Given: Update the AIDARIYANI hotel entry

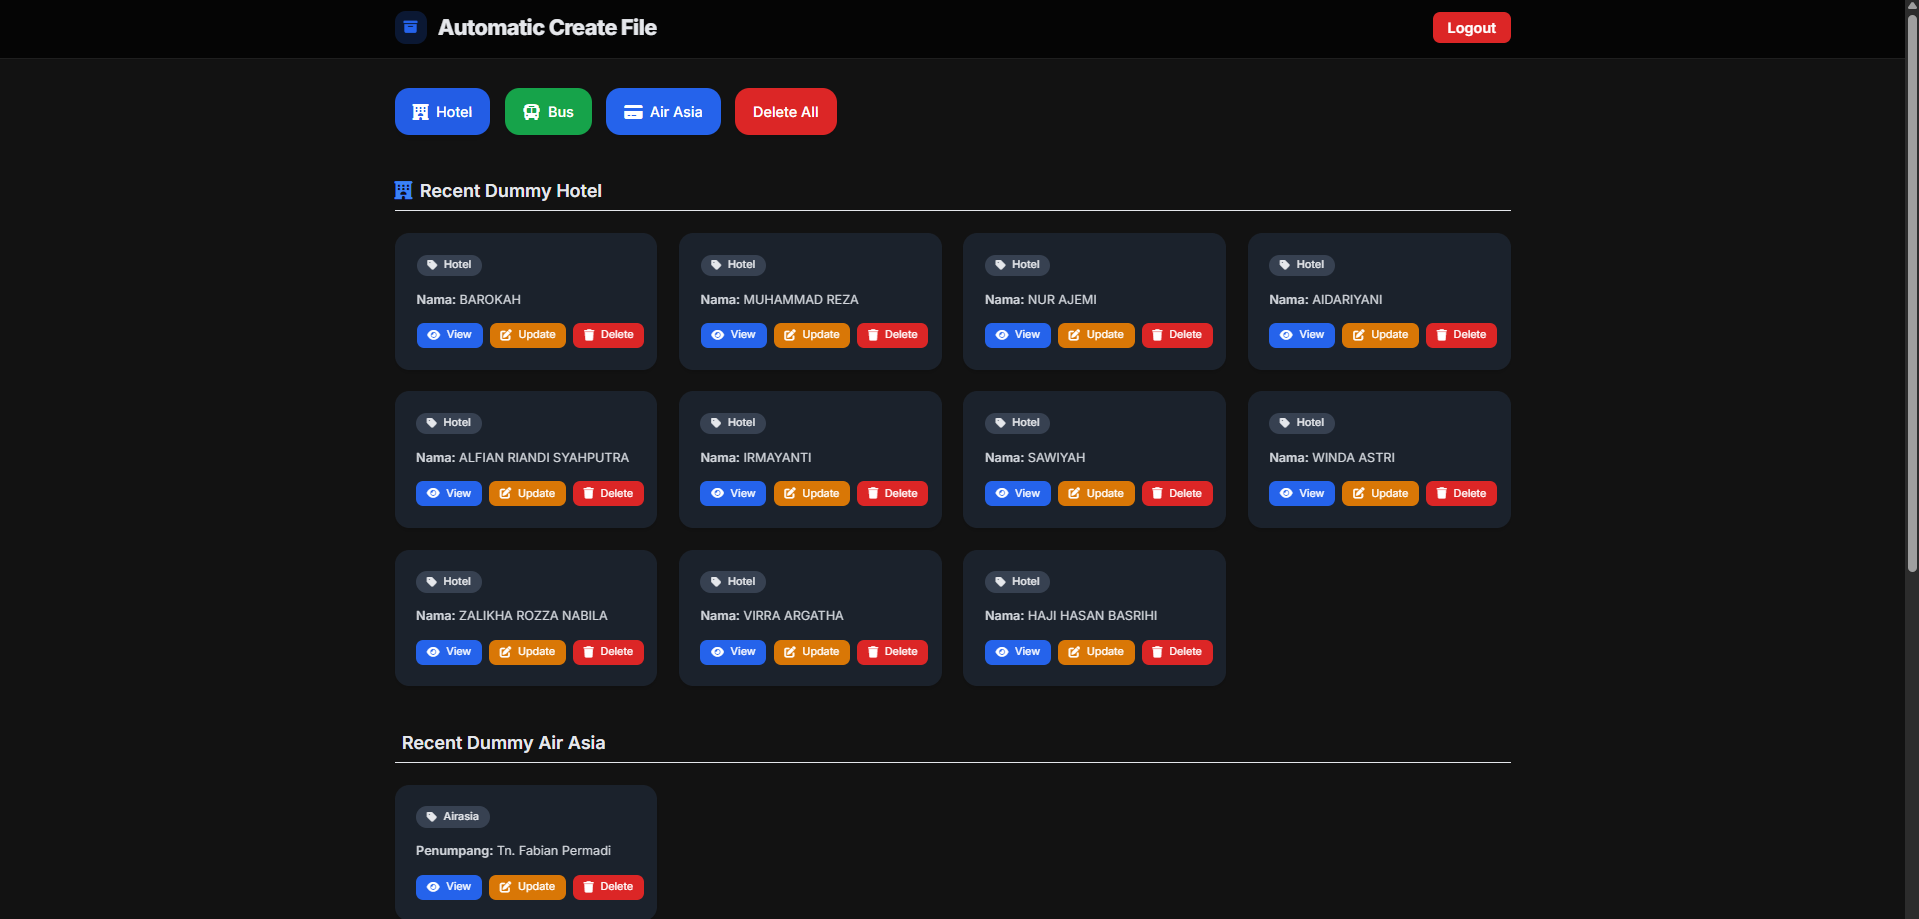Looking at the screenshot, I should tap(1380, 335).
